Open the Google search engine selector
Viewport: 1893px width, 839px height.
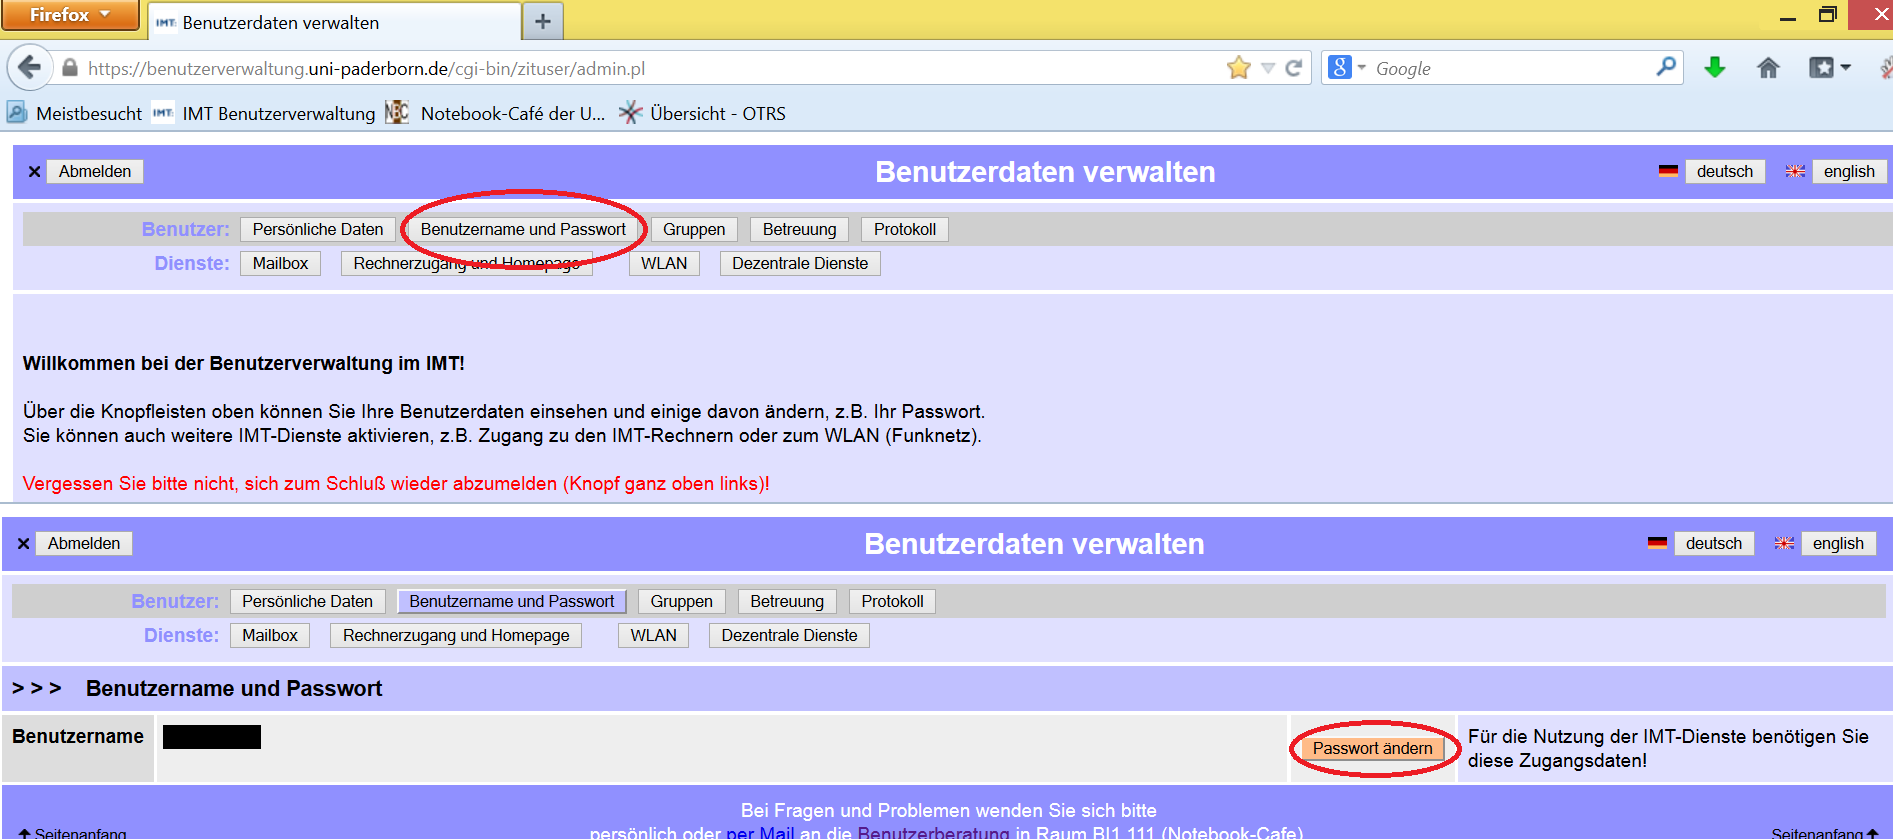pyautogui.click(x=1347, y=68)
